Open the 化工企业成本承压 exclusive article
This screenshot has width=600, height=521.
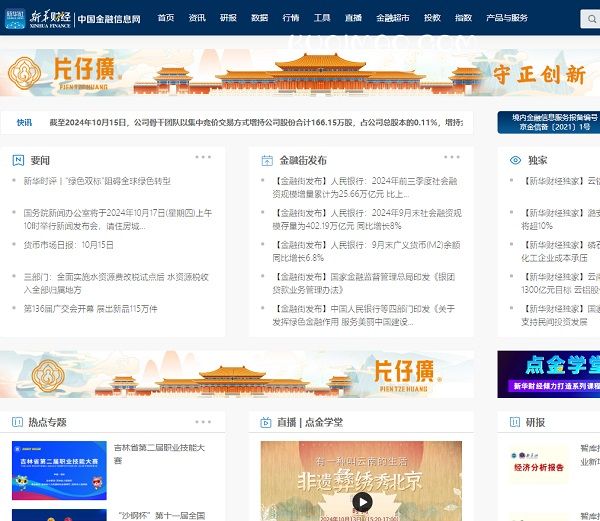(x=560, y=251)
